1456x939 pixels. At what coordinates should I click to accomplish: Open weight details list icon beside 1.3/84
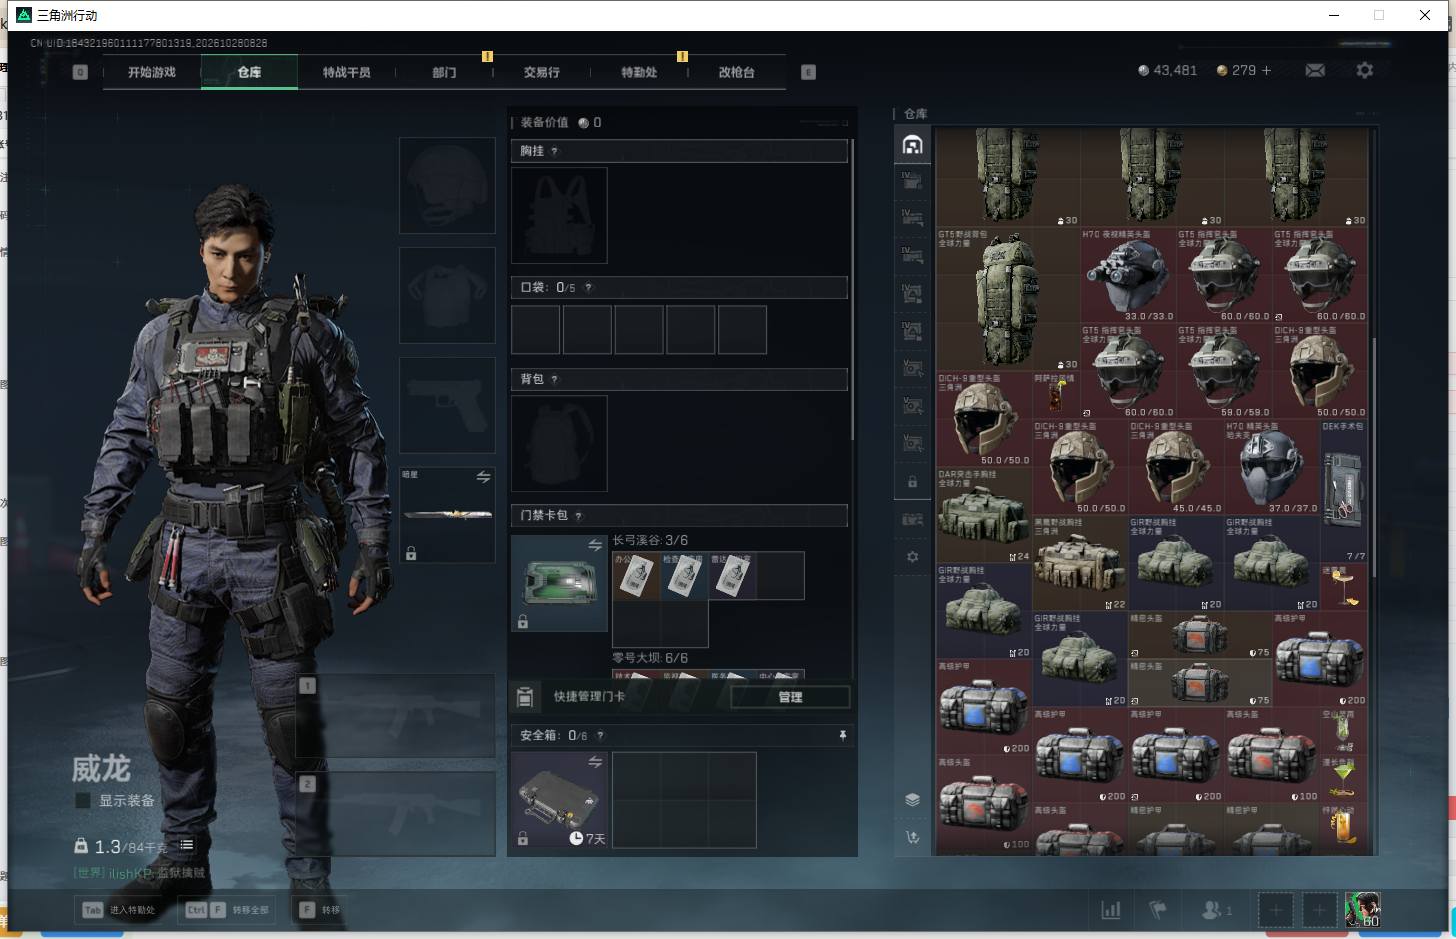pyautogui.click(x=187, y=845)
